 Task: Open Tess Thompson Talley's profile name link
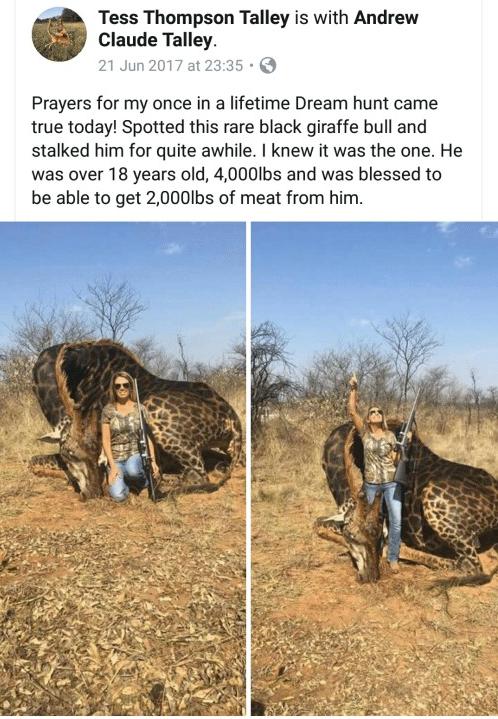pyautogui.click(x=194, y=18)
